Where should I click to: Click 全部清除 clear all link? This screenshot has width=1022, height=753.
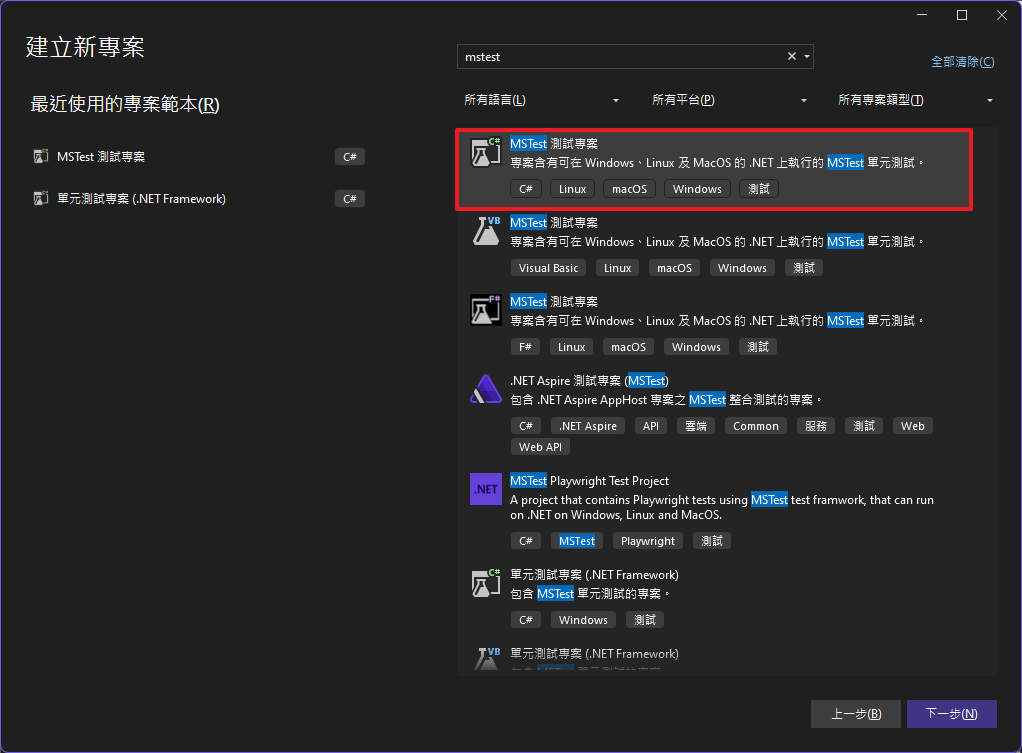point(963,62)
